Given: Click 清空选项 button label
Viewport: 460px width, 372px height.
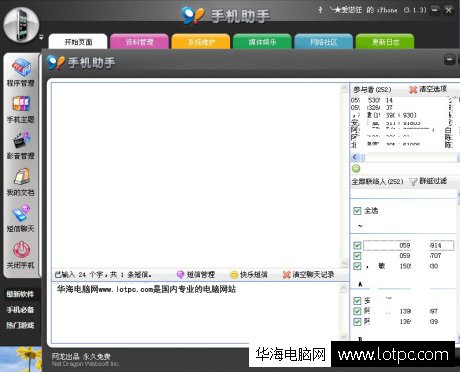Looking at the screenshot, I should [x=433, y=89].
